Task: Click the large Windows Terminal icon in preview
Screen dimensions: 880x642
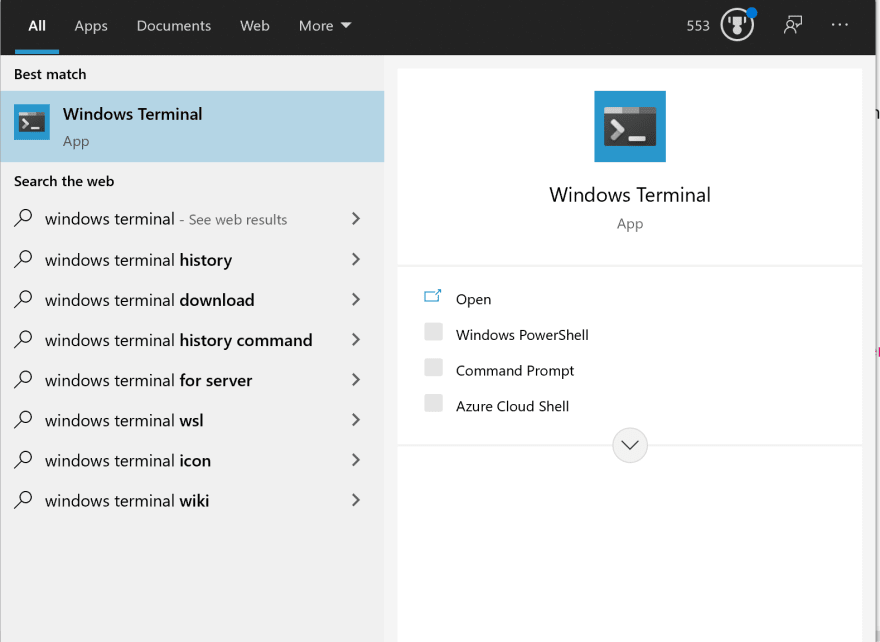Action: 630,126
